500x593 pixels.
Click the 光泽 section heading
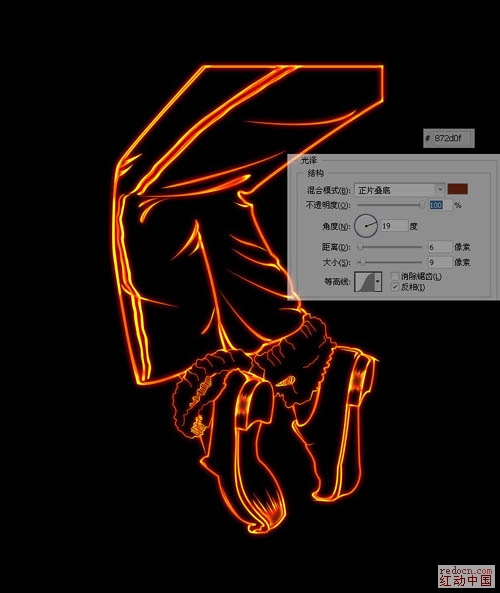(309, 160)
